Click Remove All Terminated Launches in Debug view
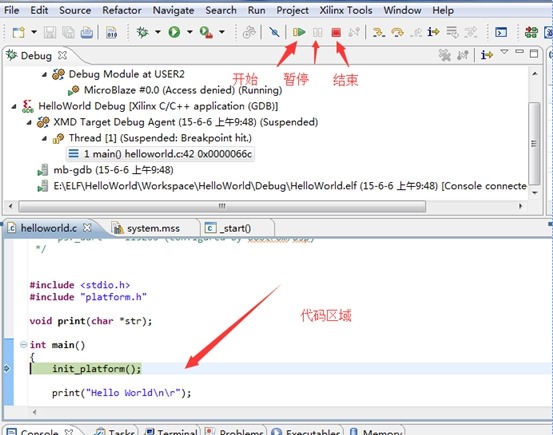 pyautogui.click(x=445, y=55)
